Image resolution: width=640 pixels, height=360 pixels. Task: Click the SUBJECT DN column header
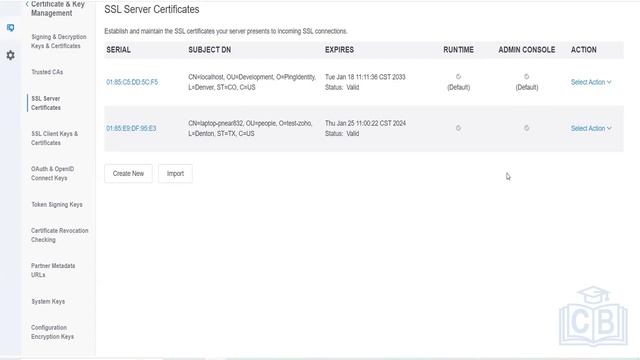(209, 50)
